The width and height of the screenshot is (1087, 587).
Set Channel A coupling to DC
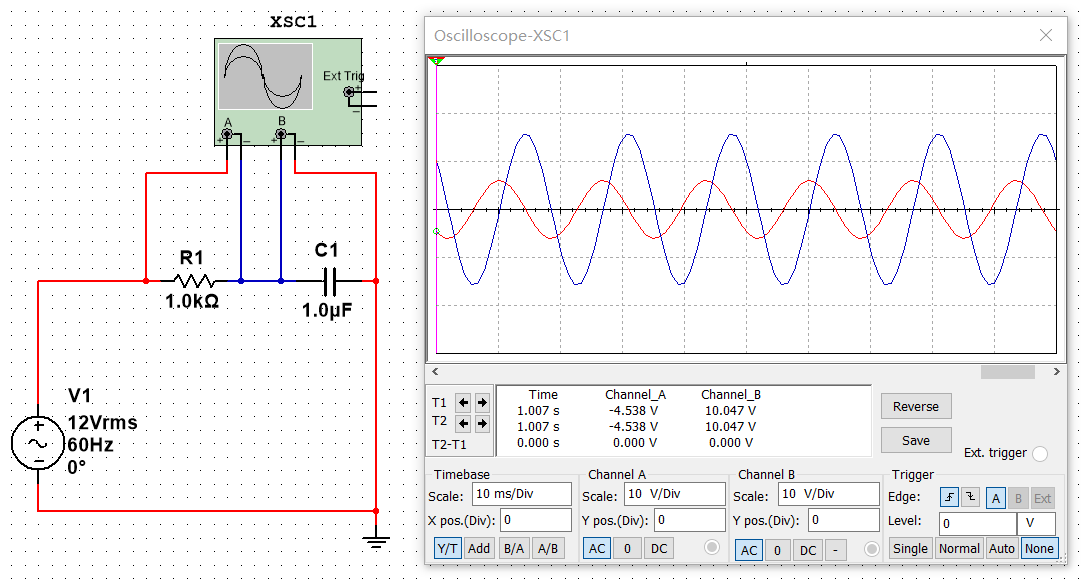[659, 548]
